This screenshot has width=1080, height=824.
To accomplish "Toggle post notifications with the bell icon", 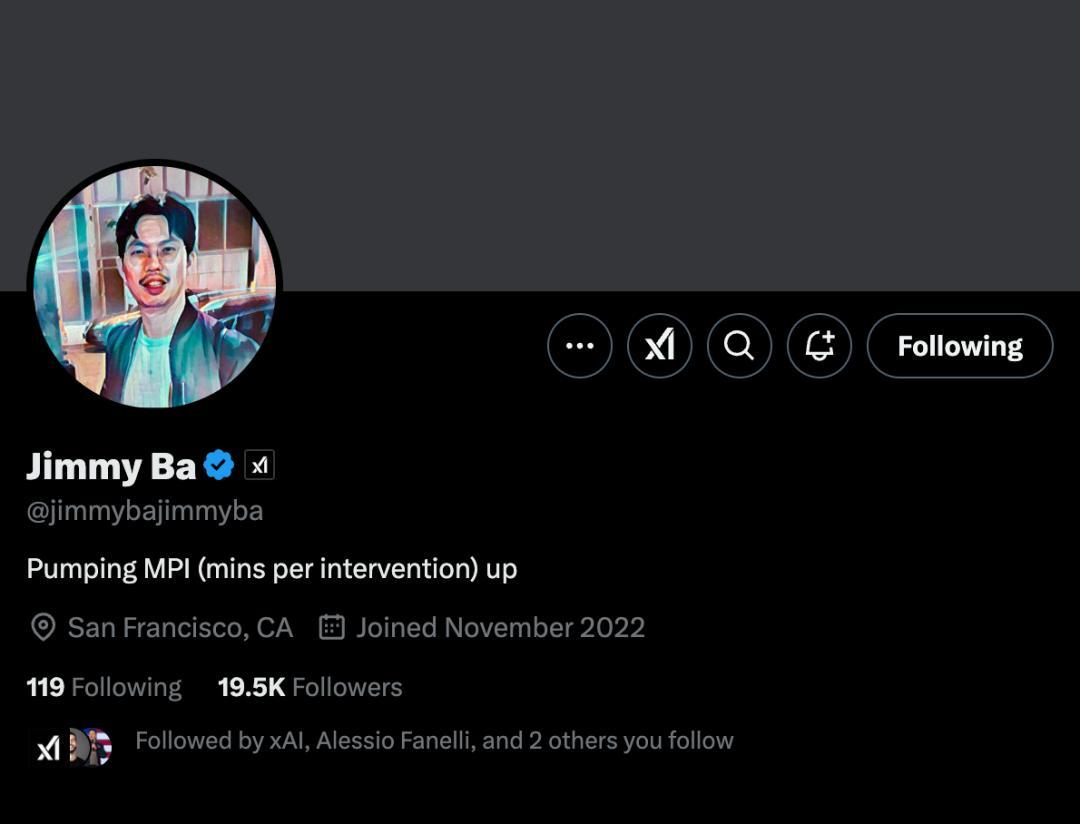I will [820, 346].
